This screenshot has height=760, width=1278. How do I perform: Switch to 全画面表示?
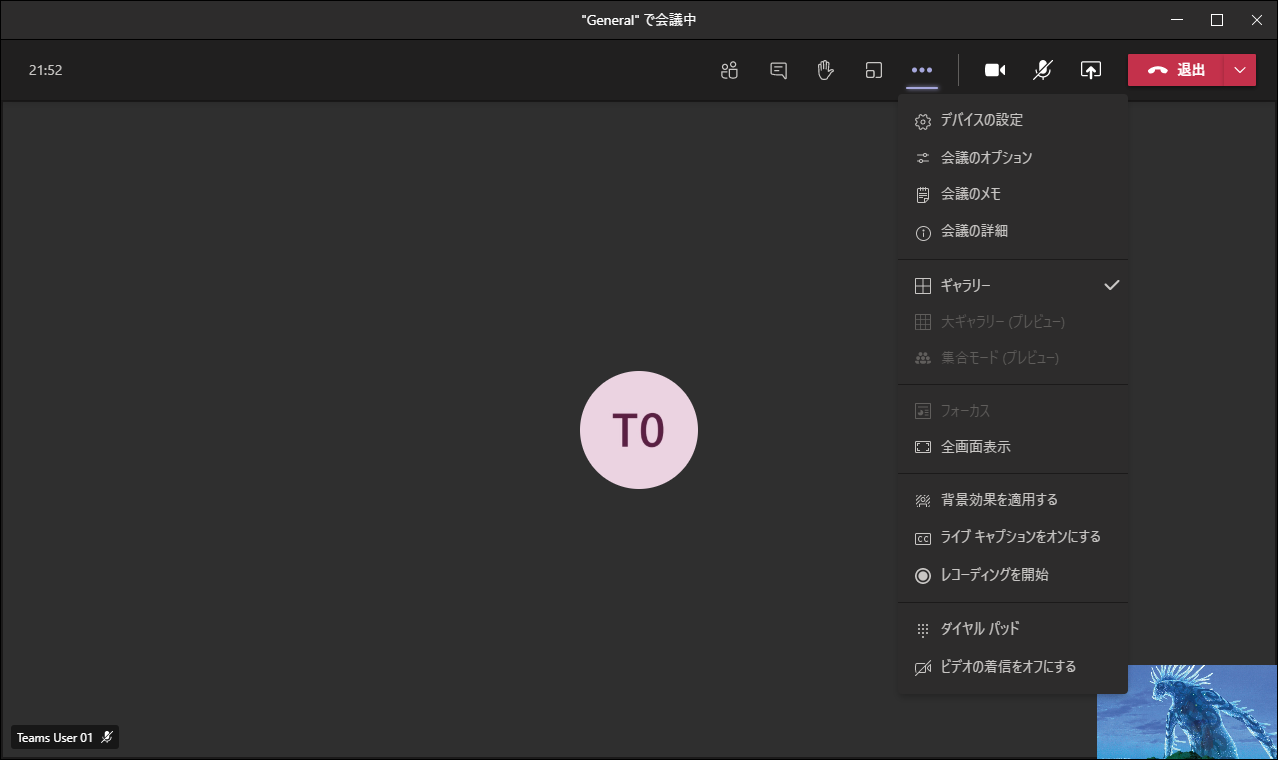[1013, 447]
